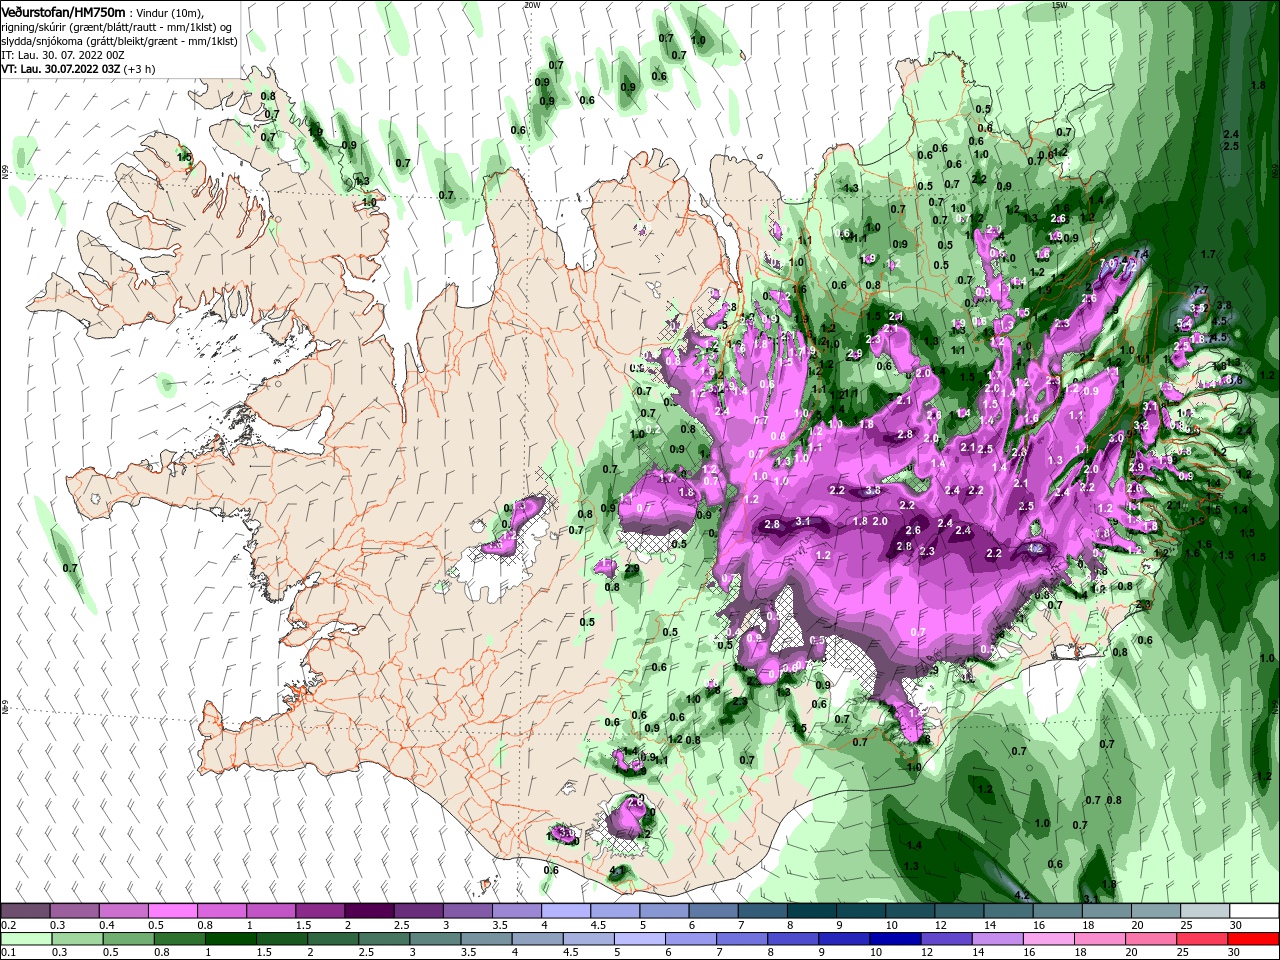Click the 'Veðurstofan/HM750m' map title

point(63,12)
